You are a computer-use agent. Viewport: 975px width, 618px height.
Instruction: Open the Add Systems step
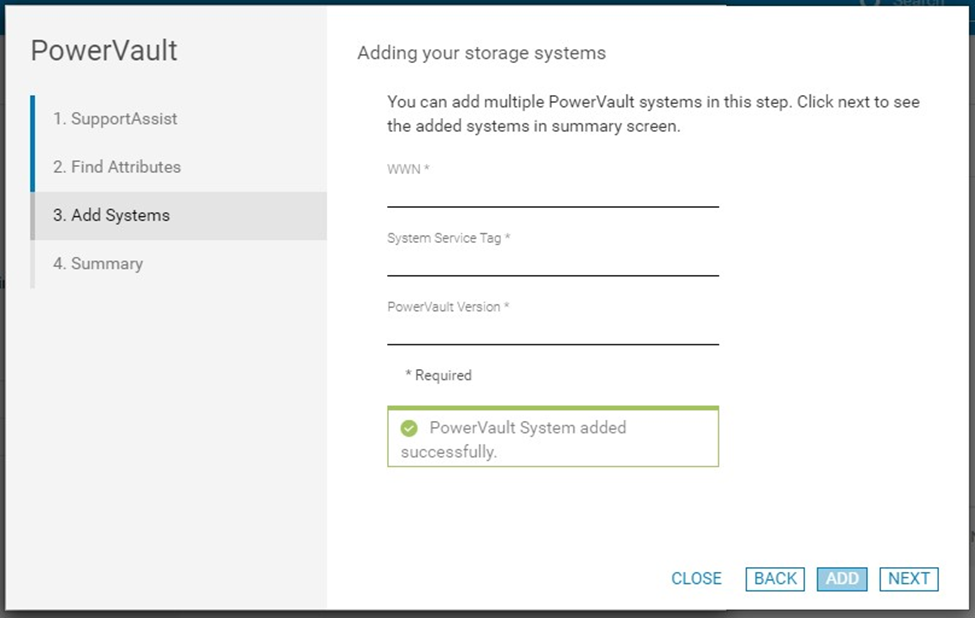pyautogui.click(x=111, y=215)
